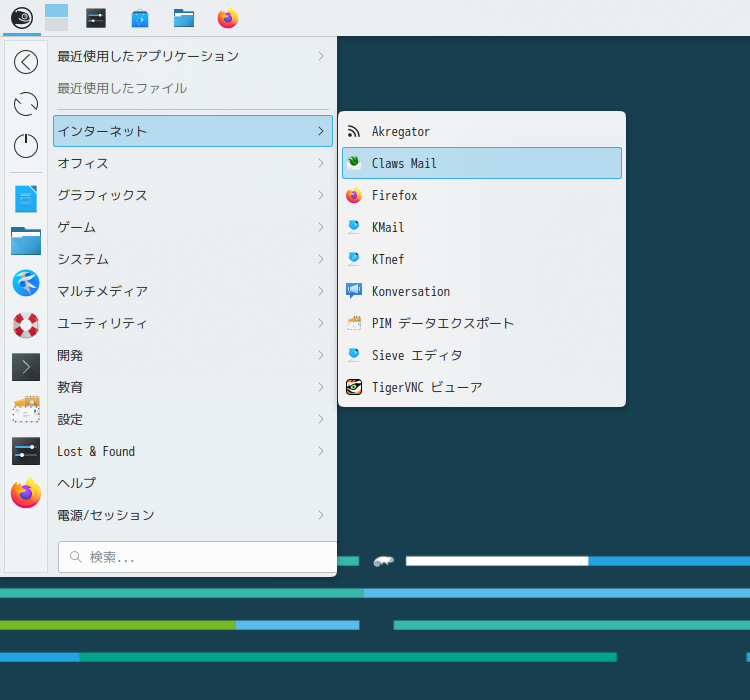The image size is (750, 700).
Task: Expand the 電源/セッション category arrow
Action: pos(321,515)
